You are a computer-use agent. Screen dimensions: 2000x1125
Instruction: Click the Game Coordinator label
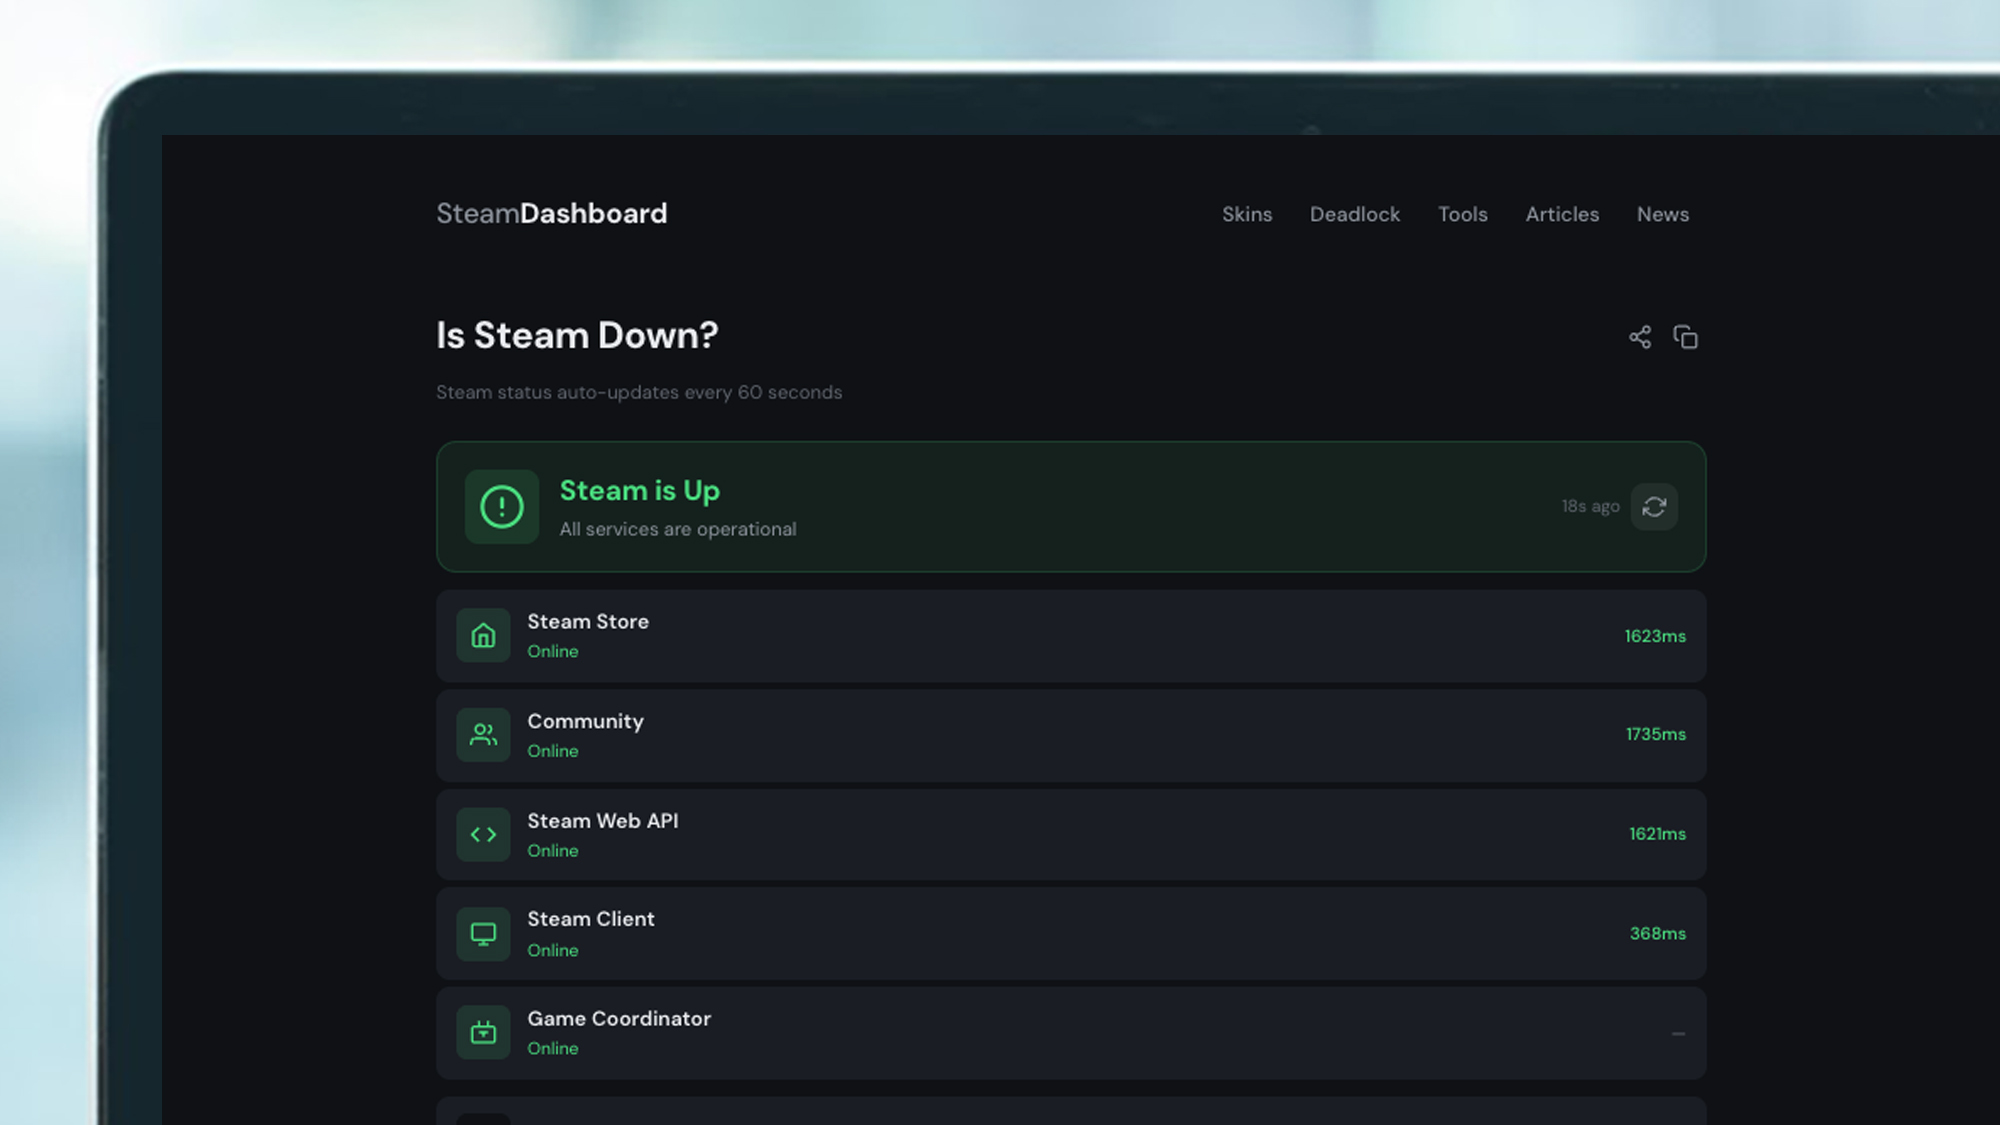tap(619, 1018)
